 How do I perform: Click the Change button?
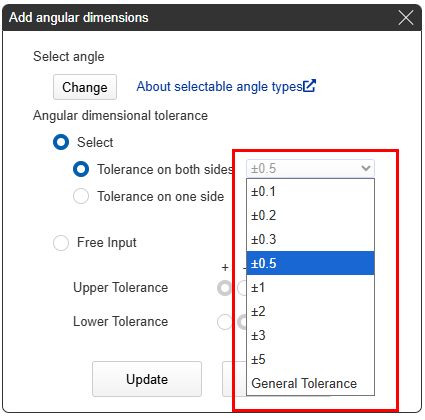(x=85, y=87)
